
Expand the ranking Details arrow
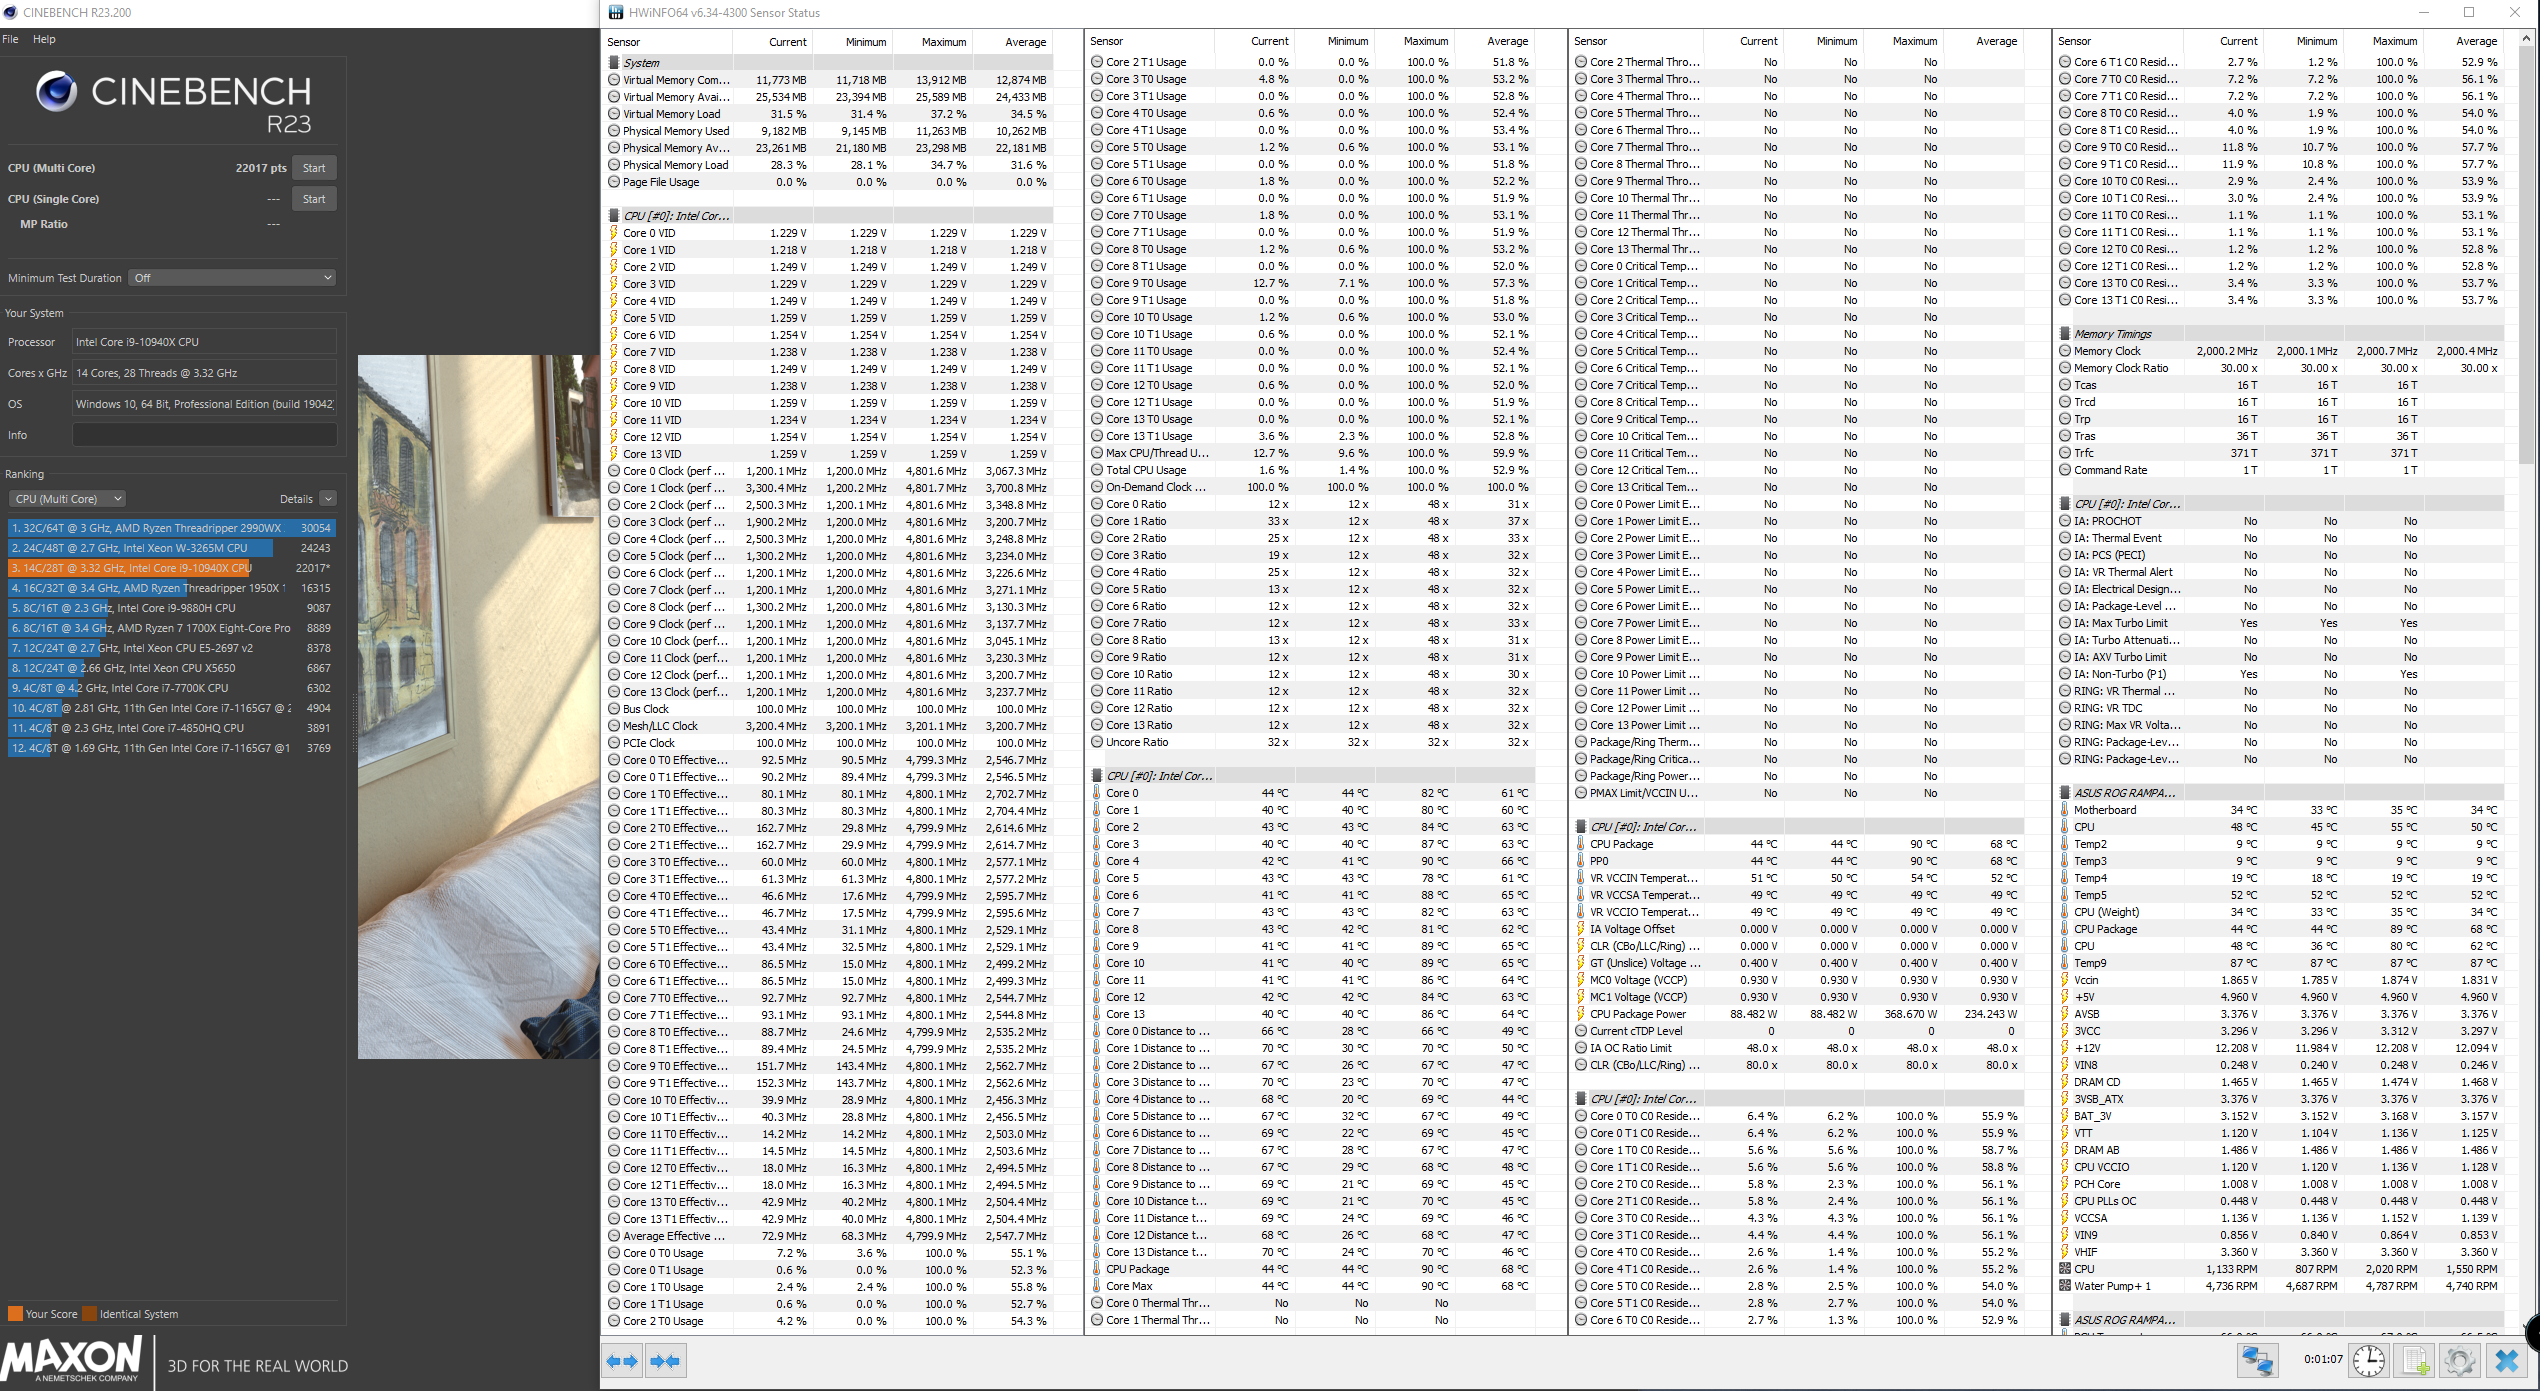[x=328, y=499]
